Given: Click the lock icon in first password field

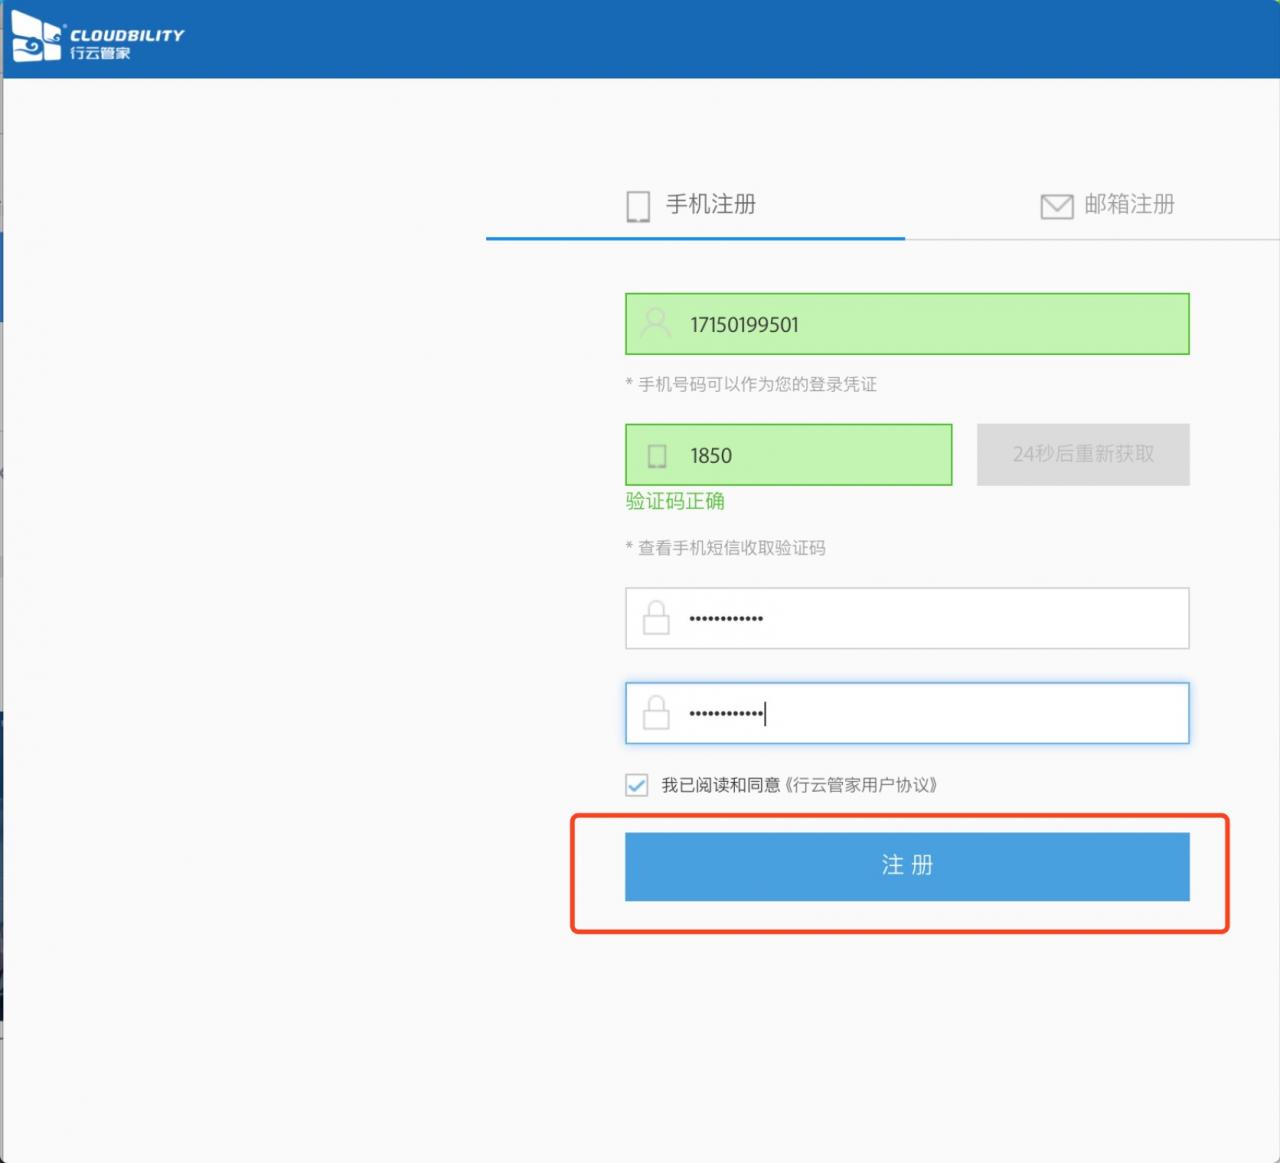Looking at the screenshot, I should click(x=656, y=618).
